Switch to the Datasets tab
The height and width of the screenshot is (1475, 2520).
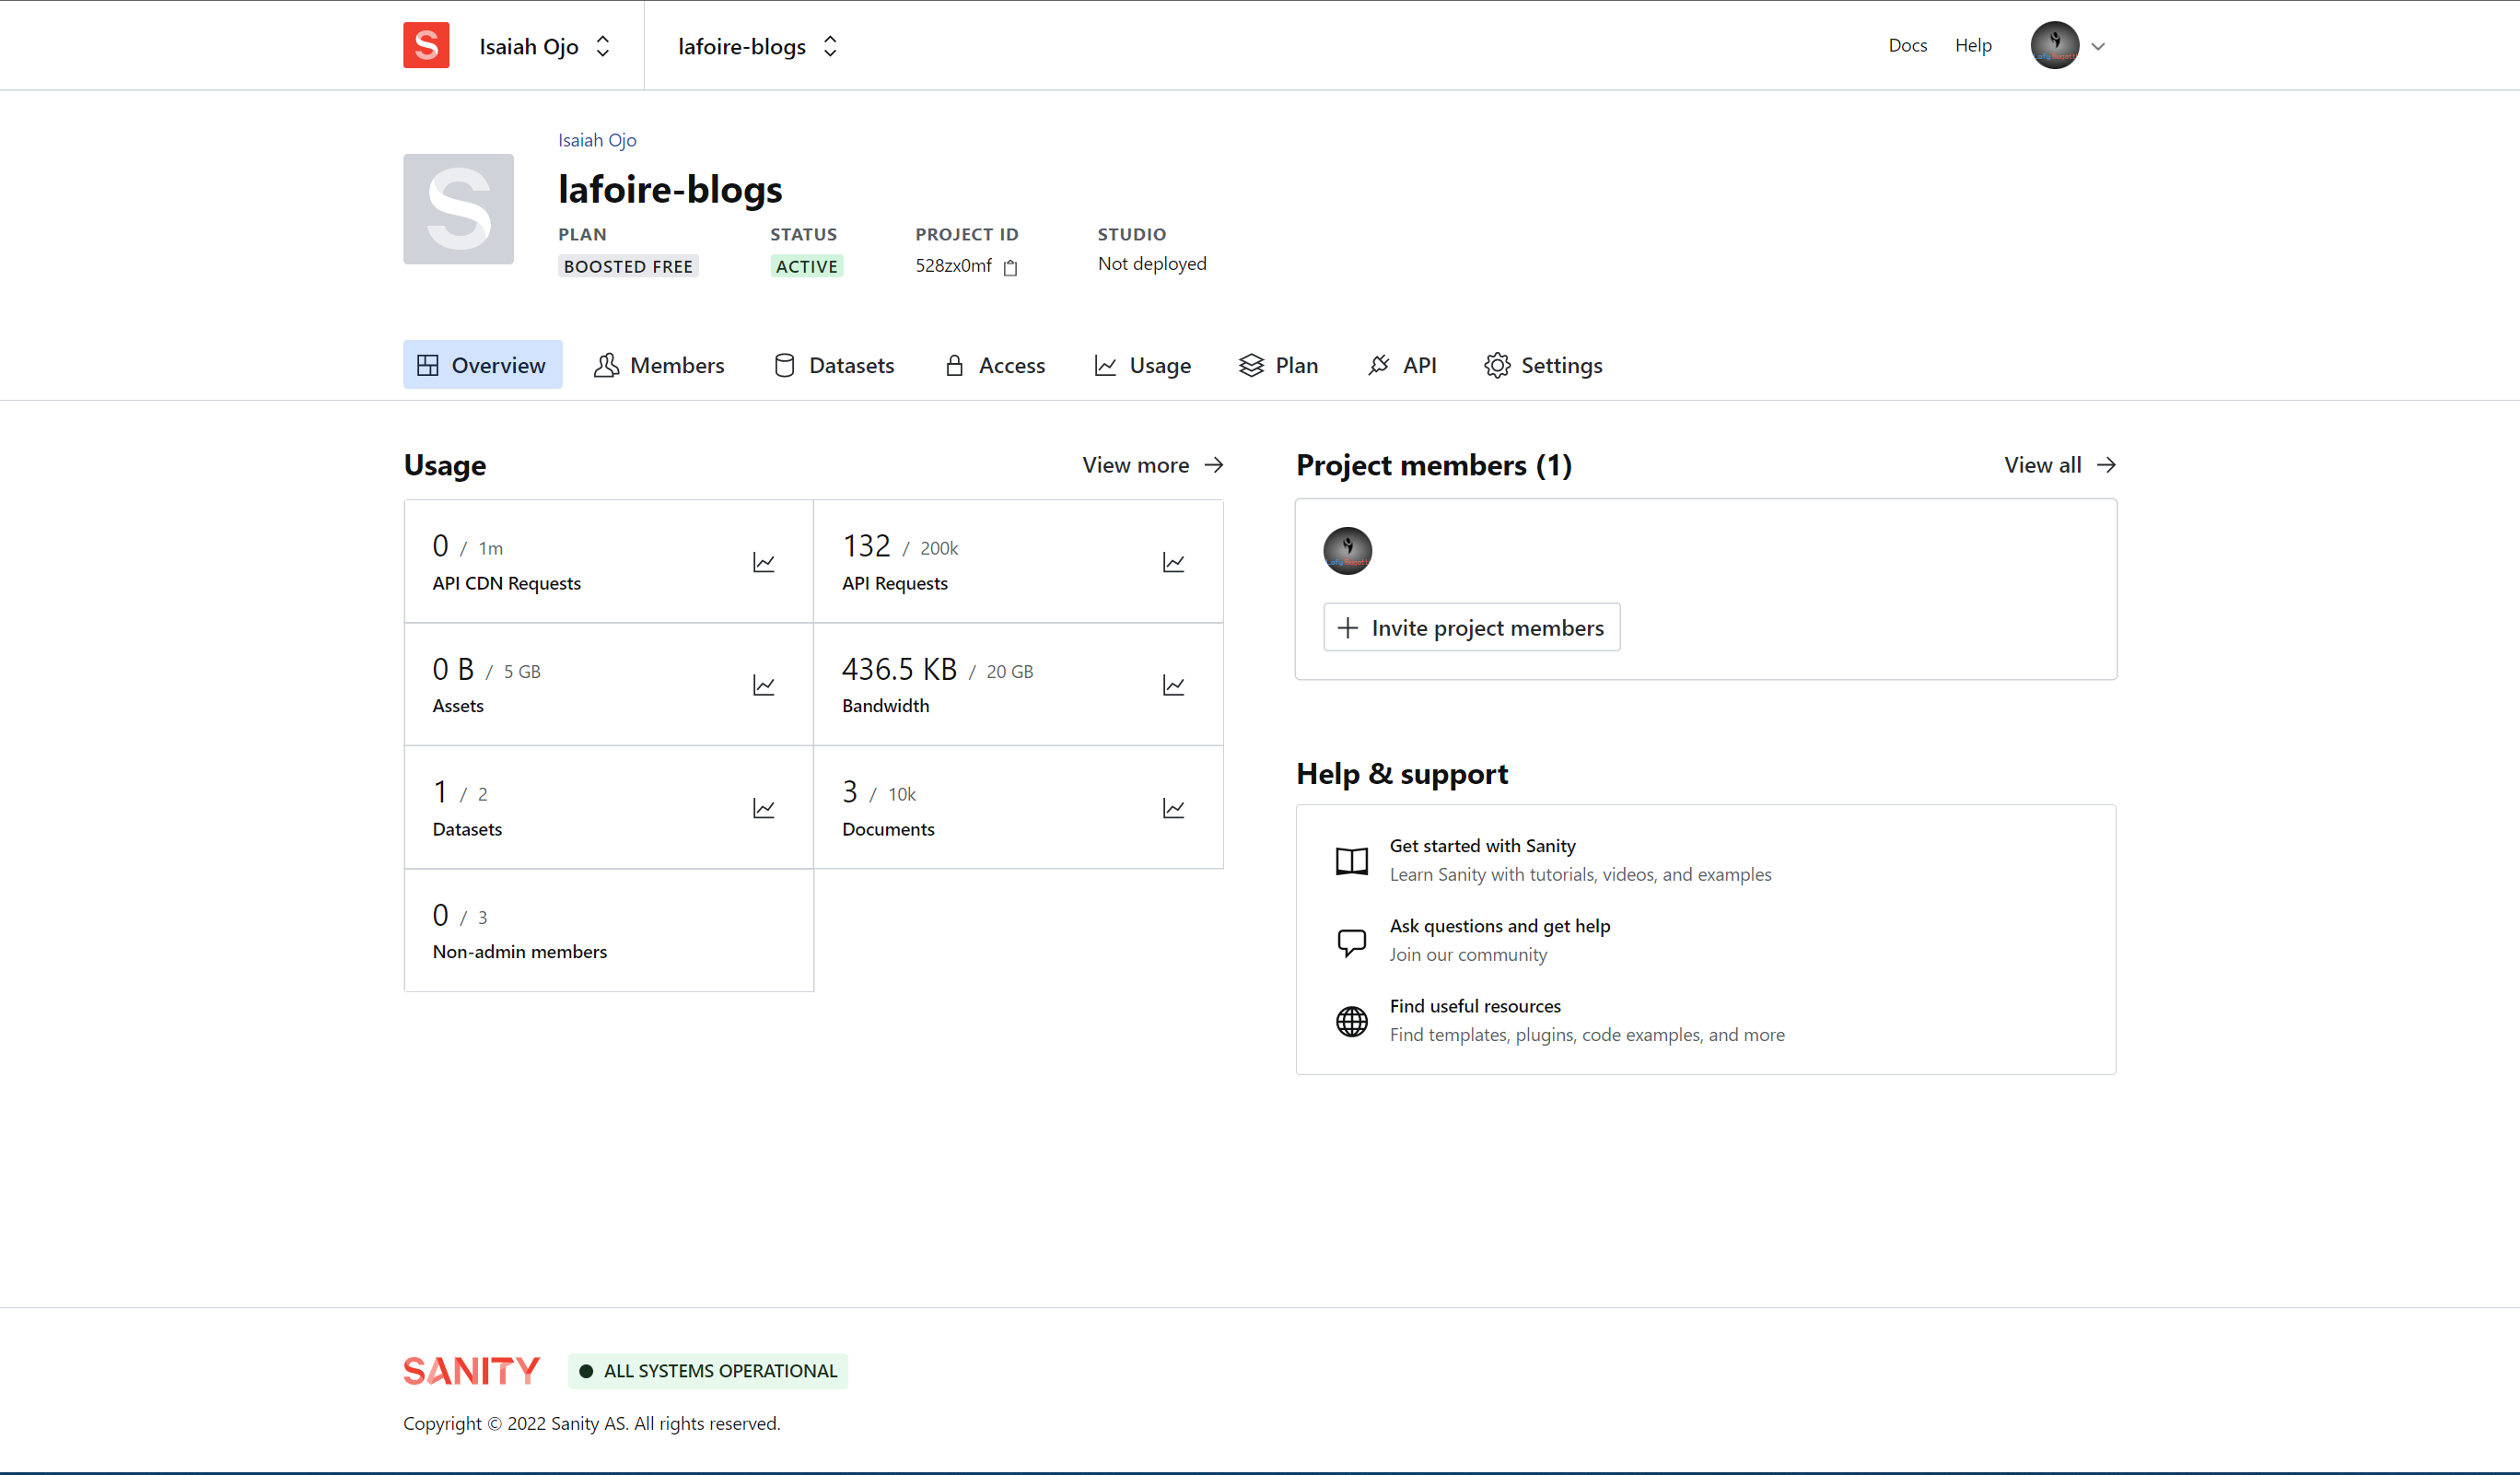click(x=834, y=365)
